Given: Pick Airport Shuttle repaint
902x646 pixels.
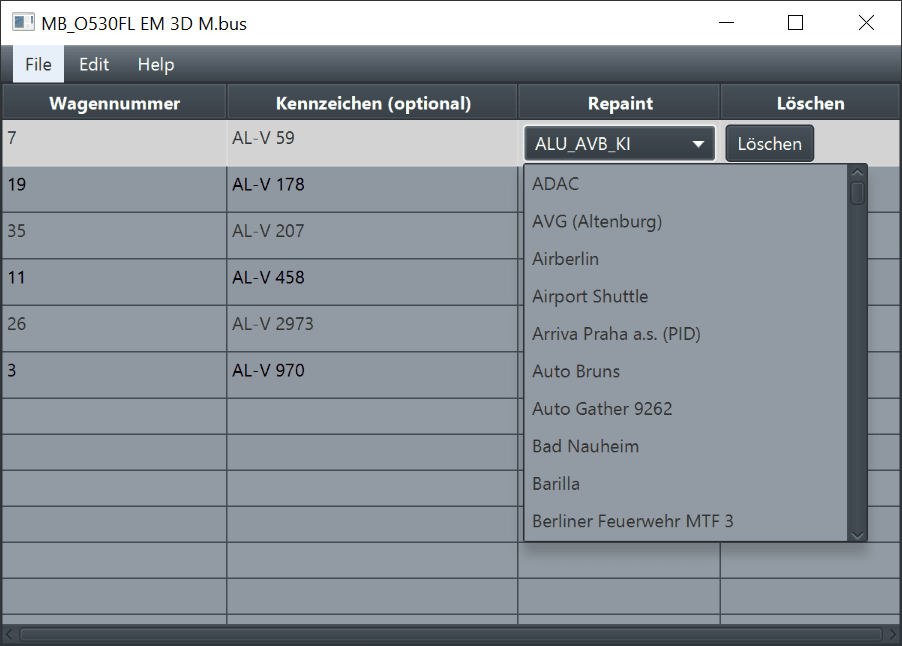Looking at the screenshot, I should (590, 296).
